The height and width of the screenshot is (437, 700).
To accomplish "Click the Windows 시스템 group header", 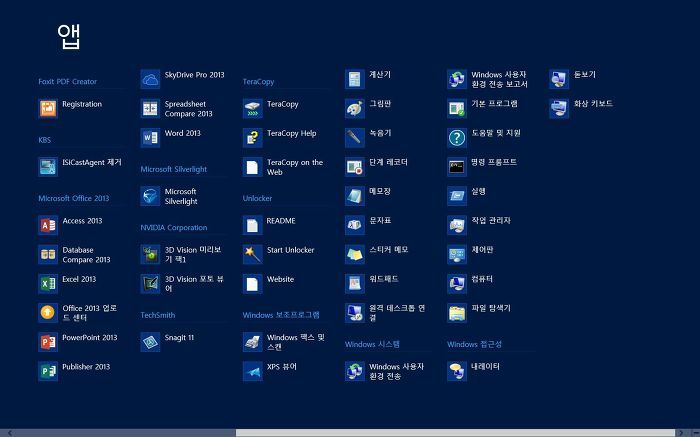I will (x=372, y=344).
